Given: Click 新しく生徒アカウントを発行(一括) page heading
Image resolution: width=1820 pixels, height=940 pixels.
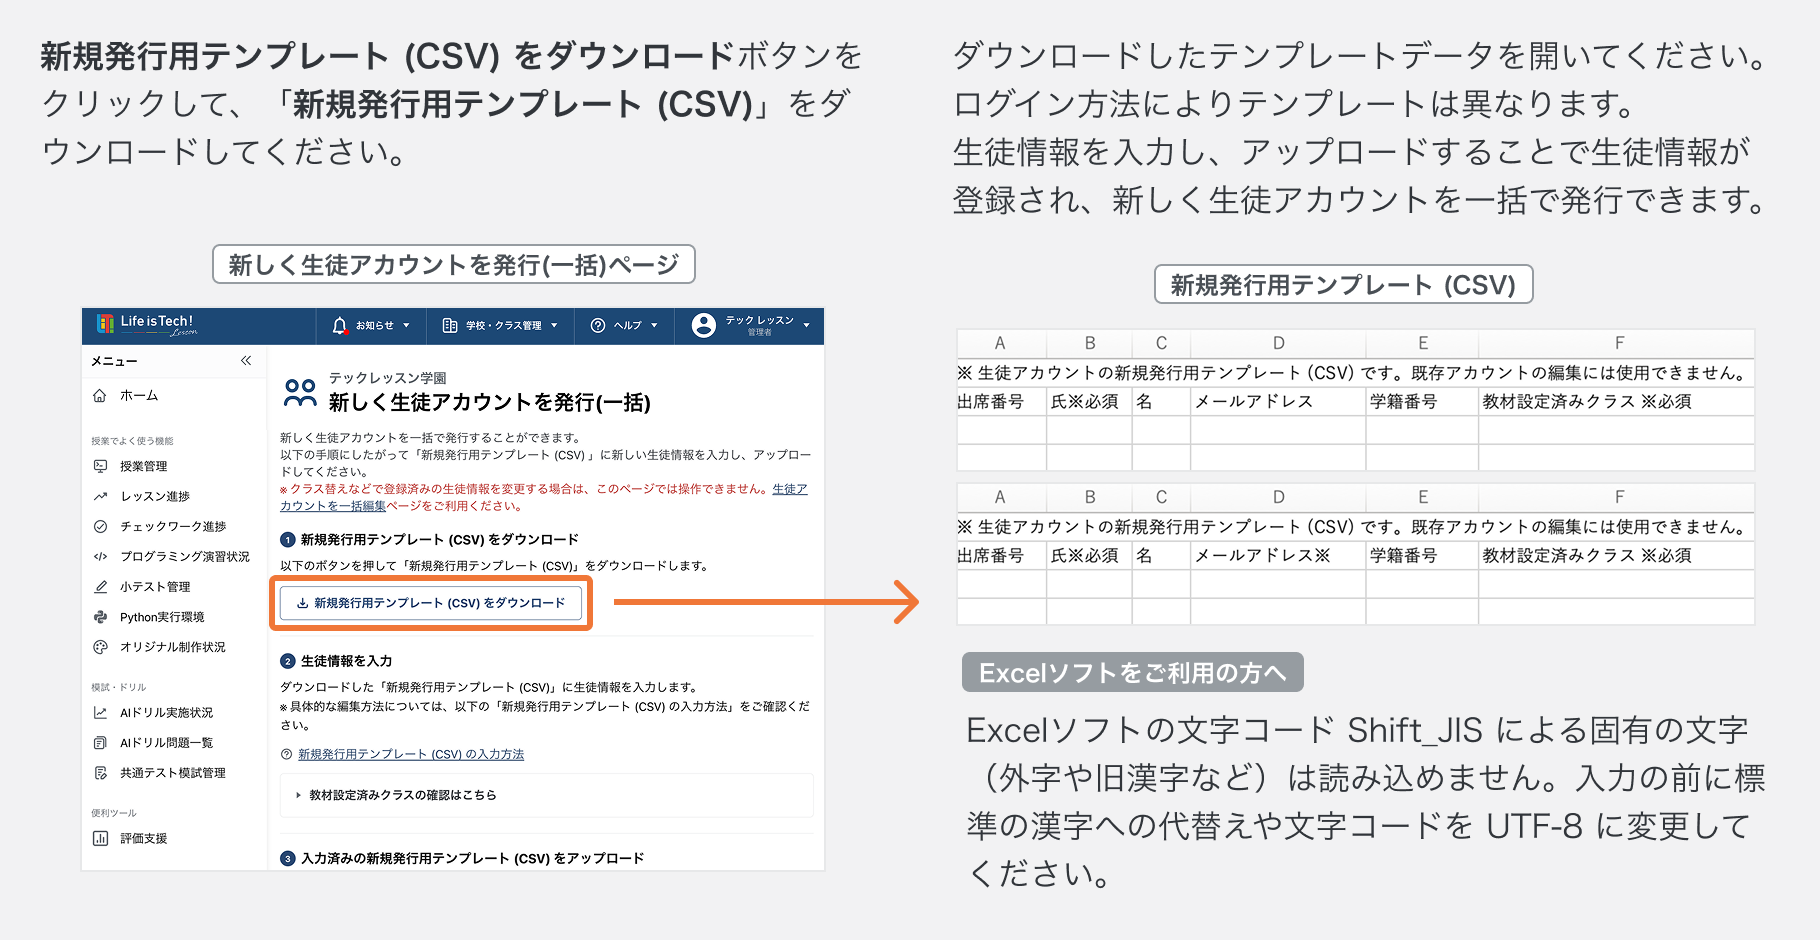Looking at the screenshot, I should (x=490, y=402).
